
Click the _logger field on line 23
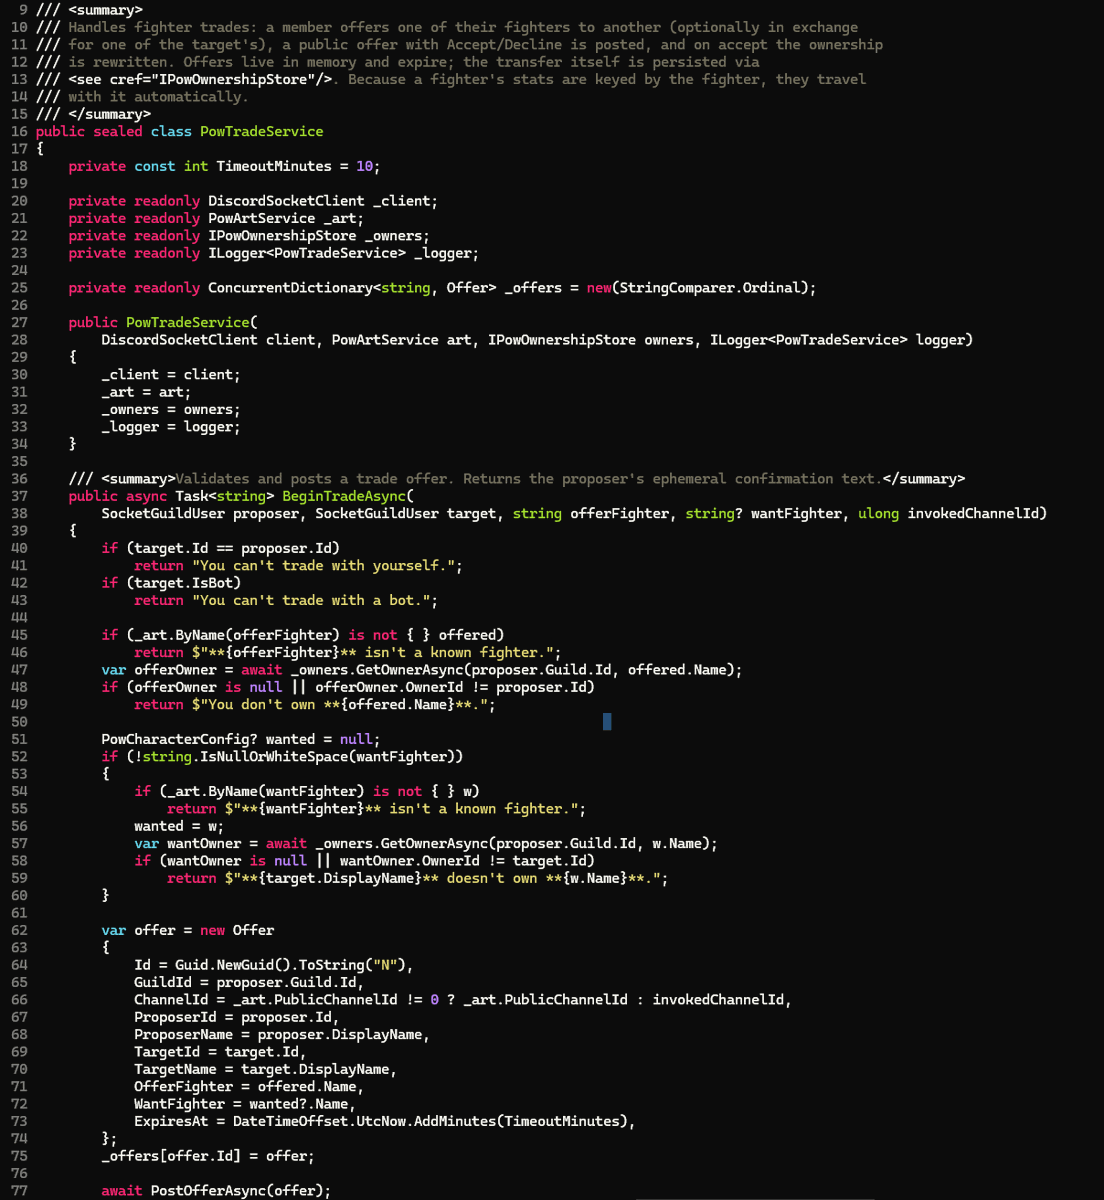point(442,253)
